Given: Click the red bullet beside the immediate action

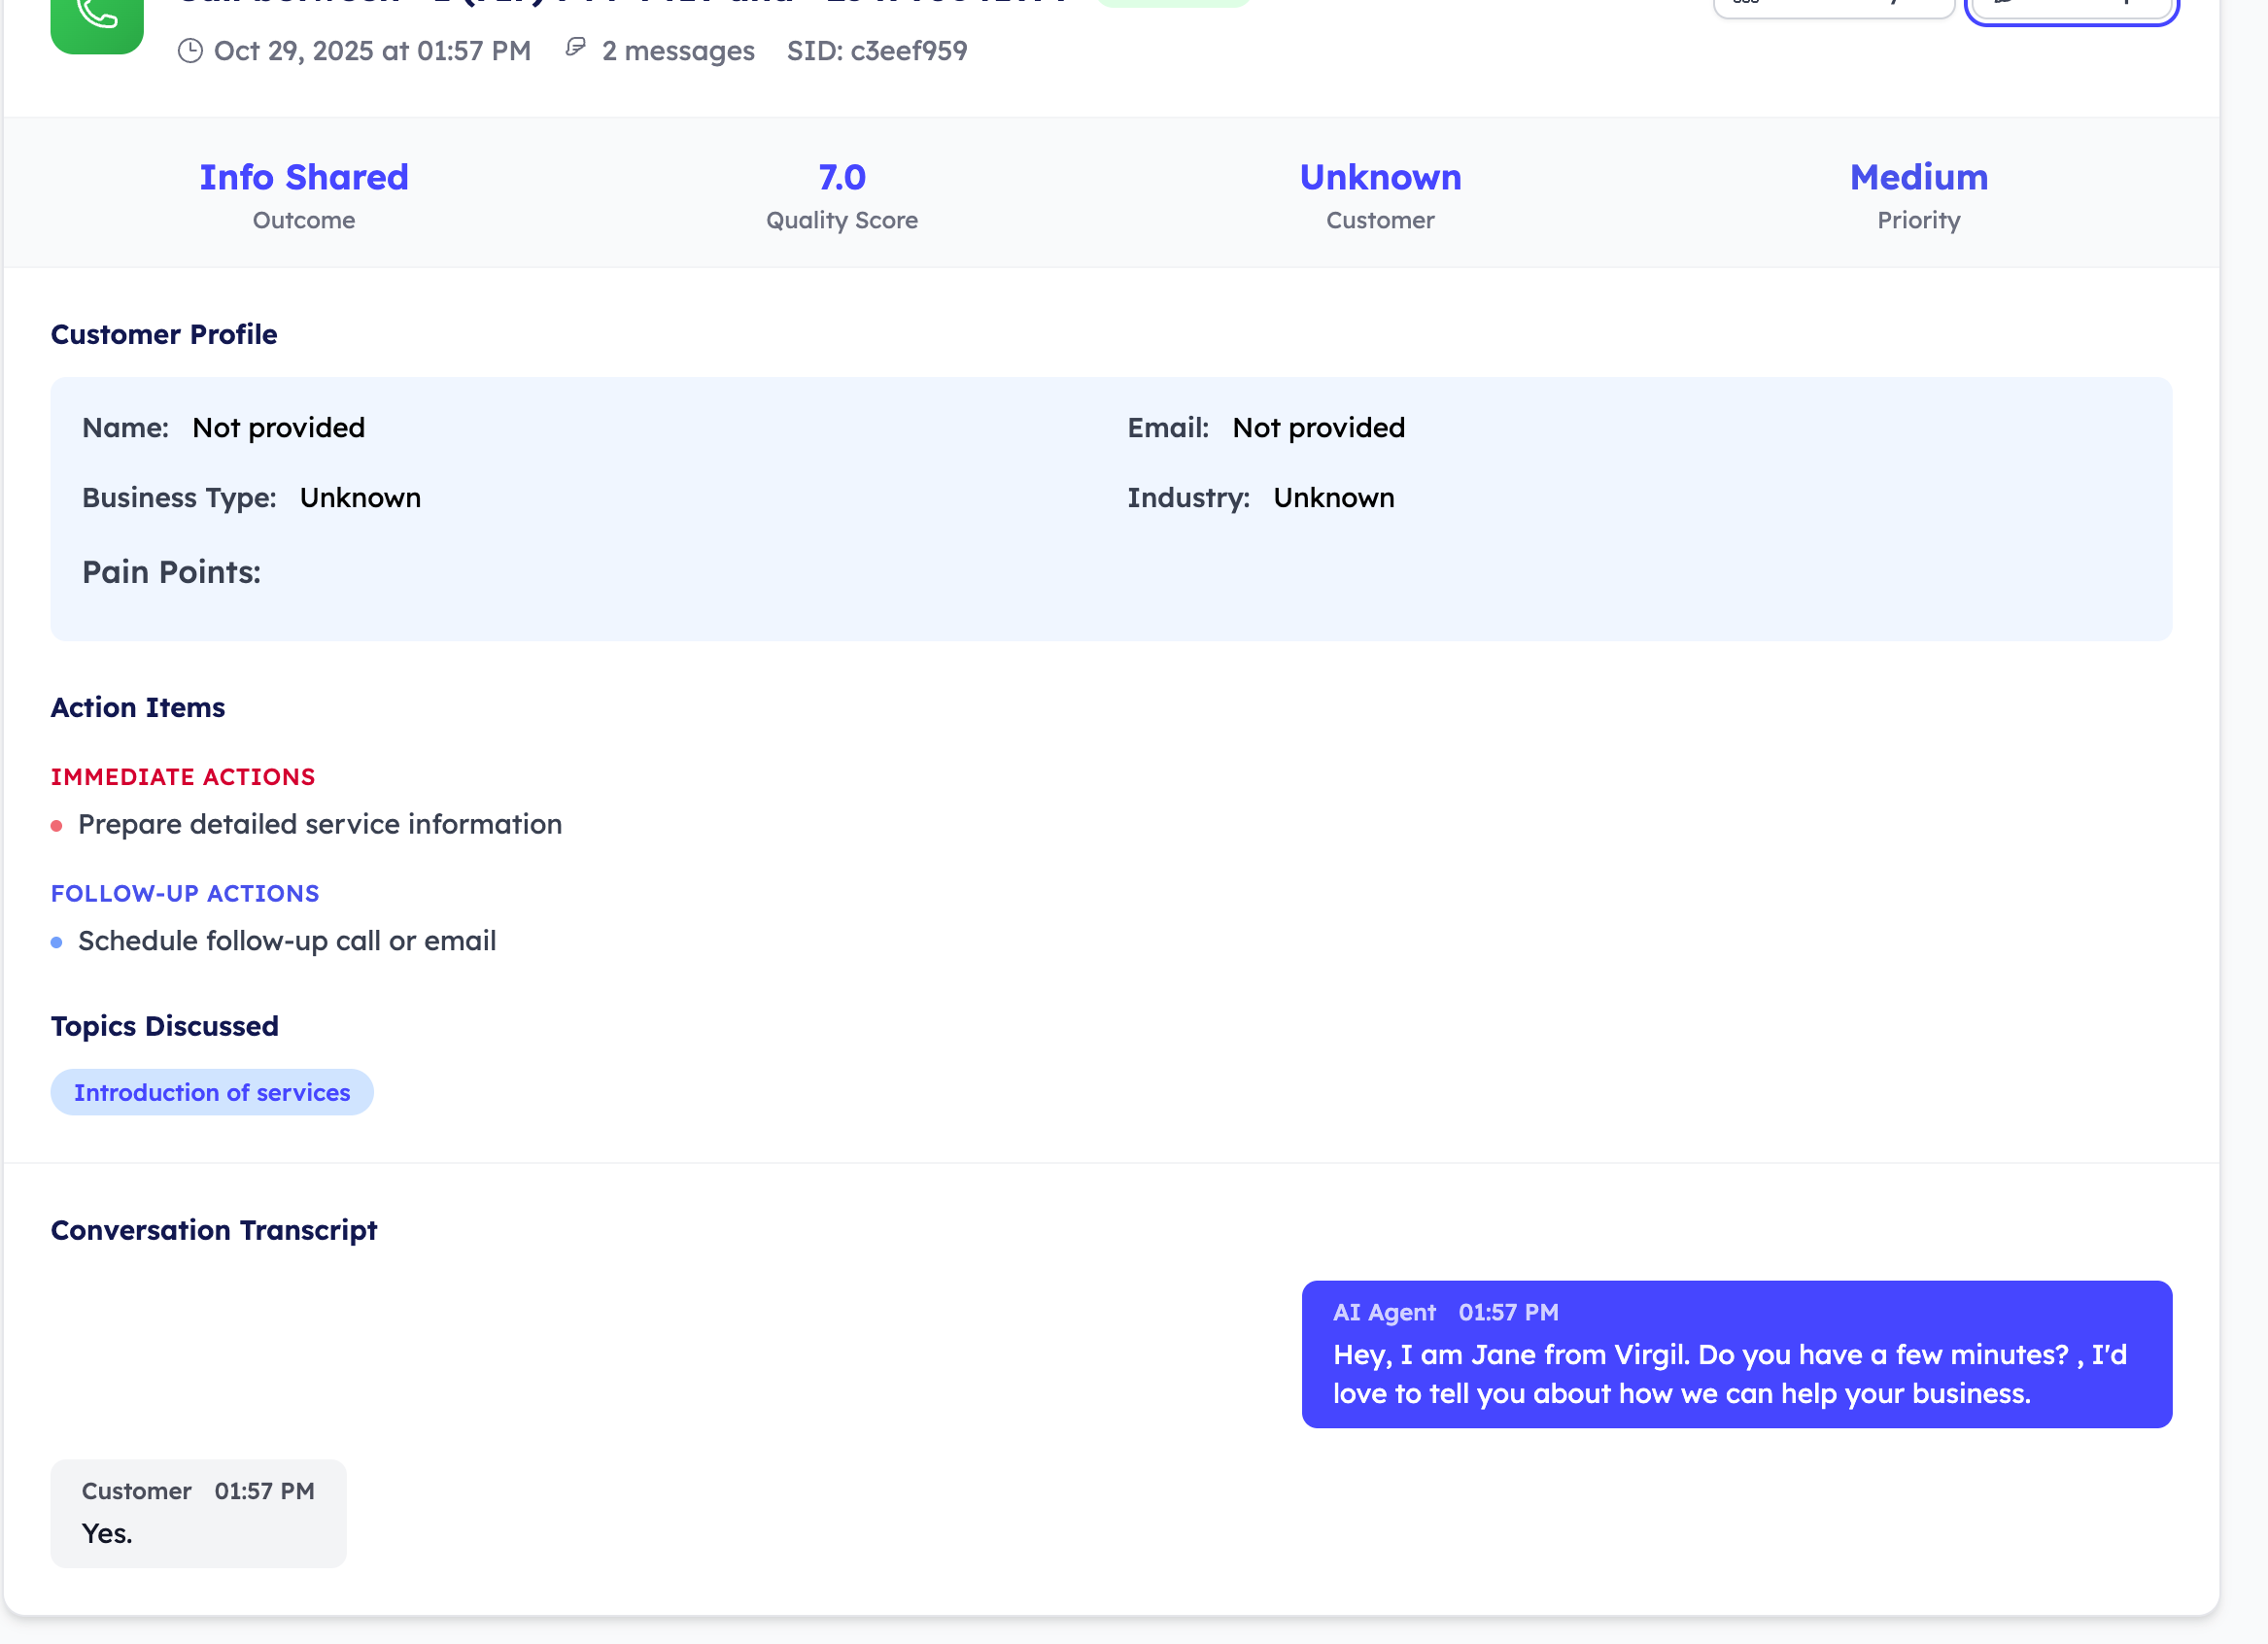Looking at the screenshot, I should coord(57,825).
